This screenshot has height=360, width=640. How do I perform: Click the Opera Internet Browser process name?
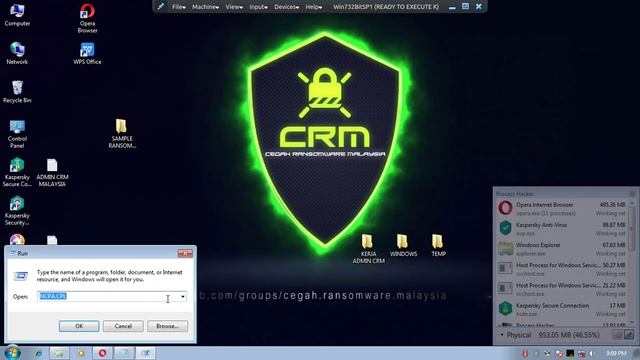tap(544, 204)
